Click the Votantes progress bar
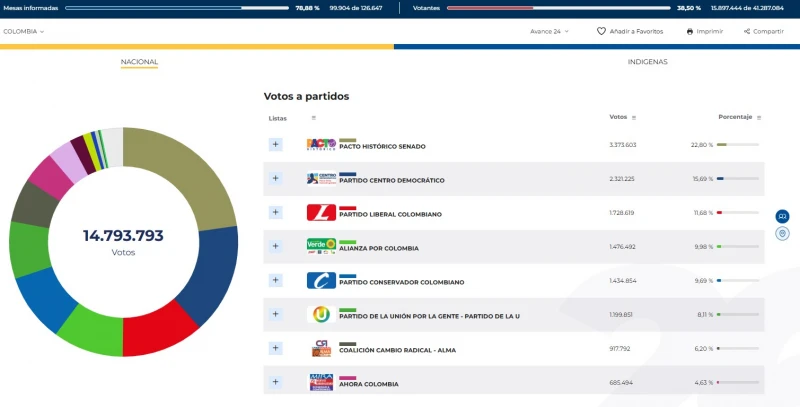 559,8
